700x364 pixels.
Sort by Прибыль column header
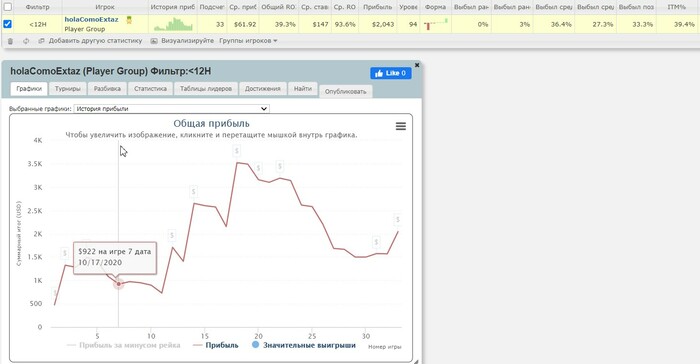pyautogui.click(x=378, y=7)
